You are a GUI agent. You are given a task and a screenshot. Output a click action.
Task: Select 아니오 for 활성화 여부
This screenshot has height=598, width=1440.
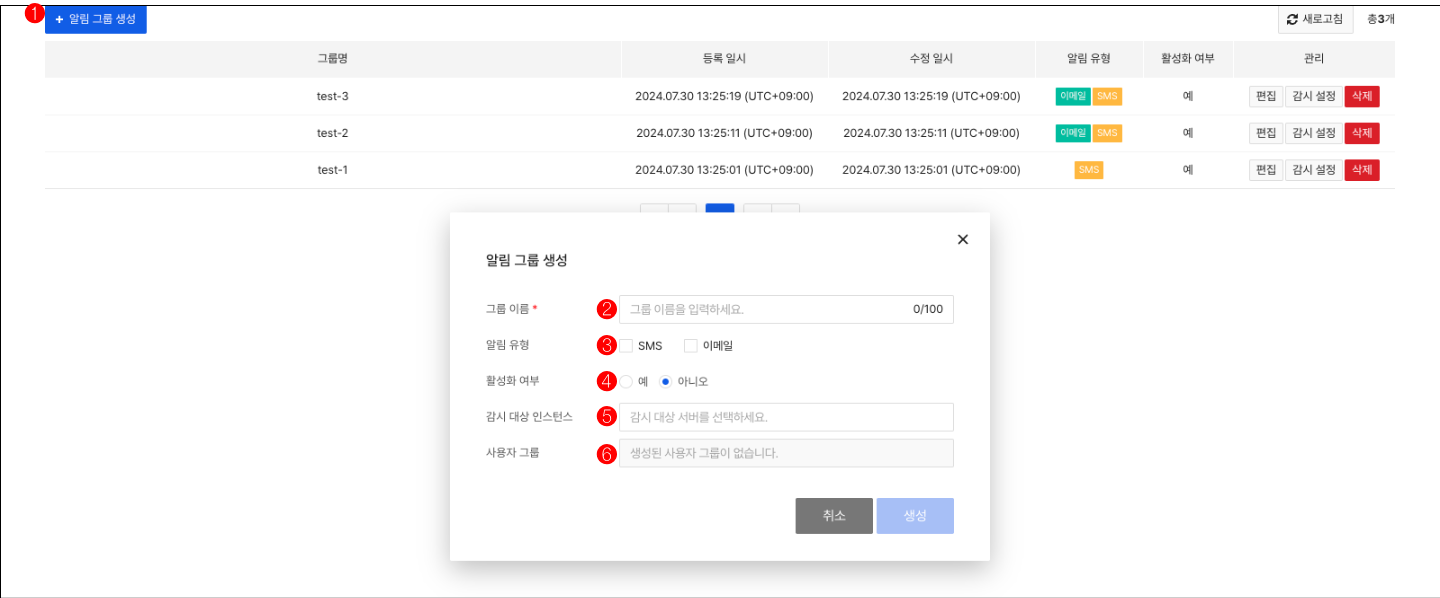(666, 381)
